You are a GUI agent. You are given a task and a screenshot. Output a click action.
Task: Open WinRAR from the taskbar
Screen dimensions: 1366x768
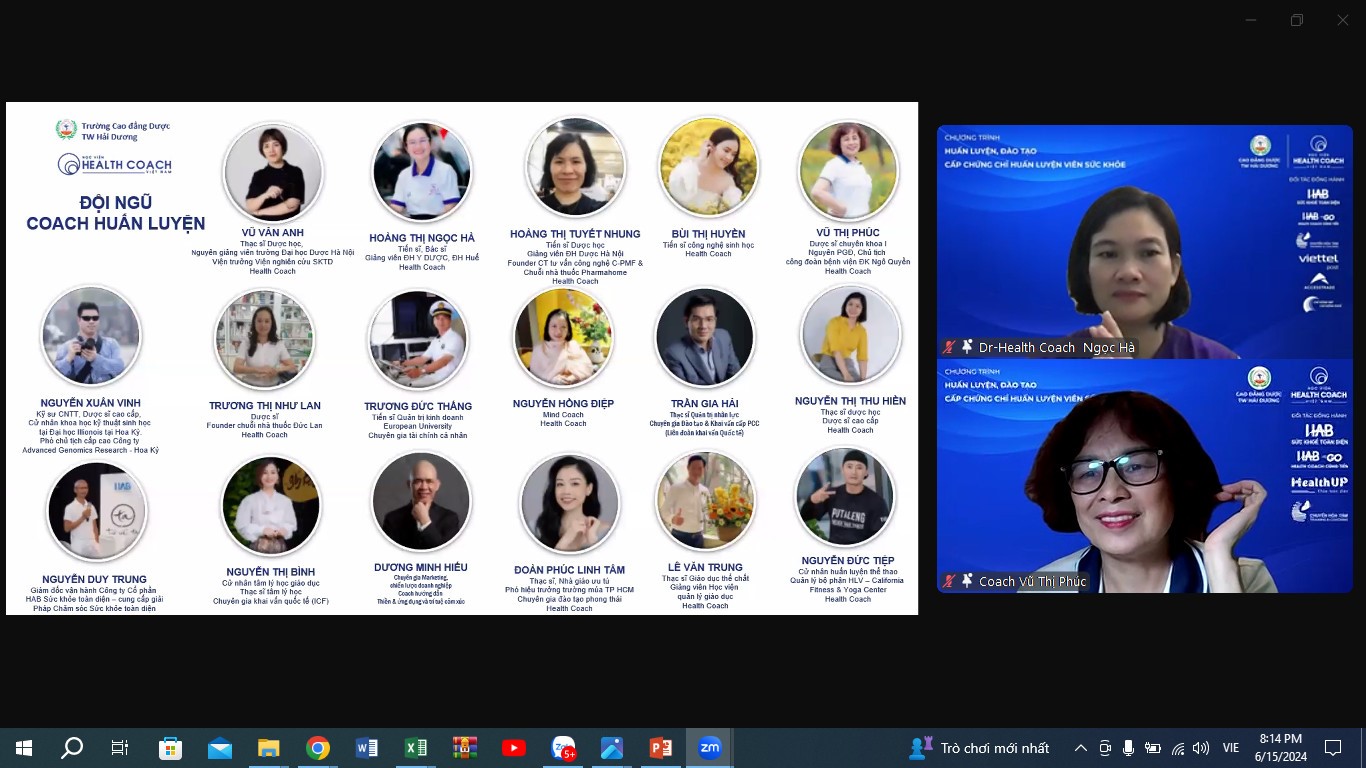pos(465,748)
